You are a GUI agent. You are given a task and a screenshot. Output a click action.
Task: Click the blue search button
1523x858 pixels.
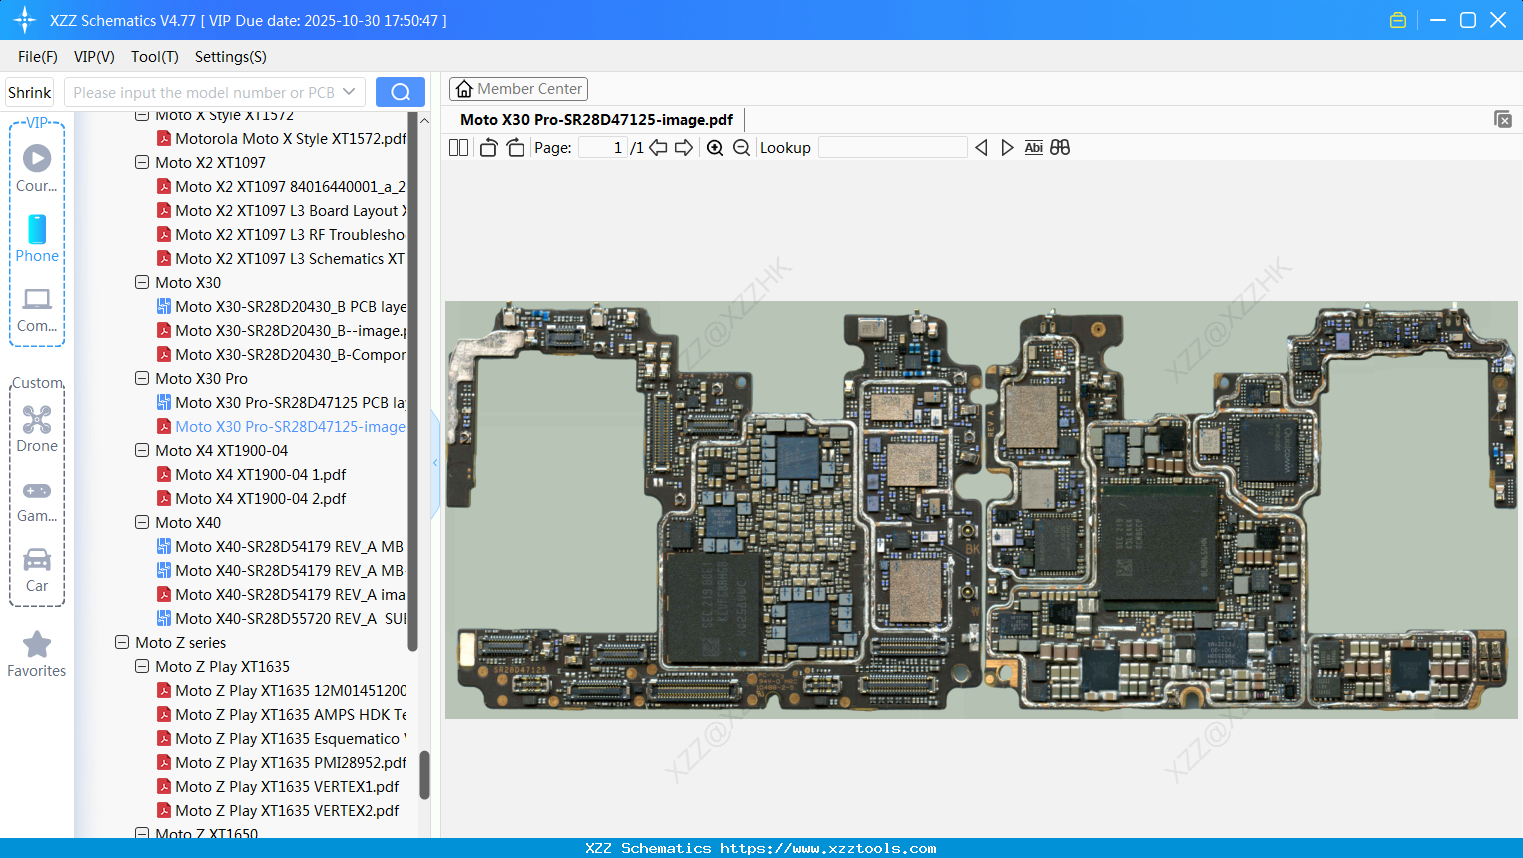point(400,92)
